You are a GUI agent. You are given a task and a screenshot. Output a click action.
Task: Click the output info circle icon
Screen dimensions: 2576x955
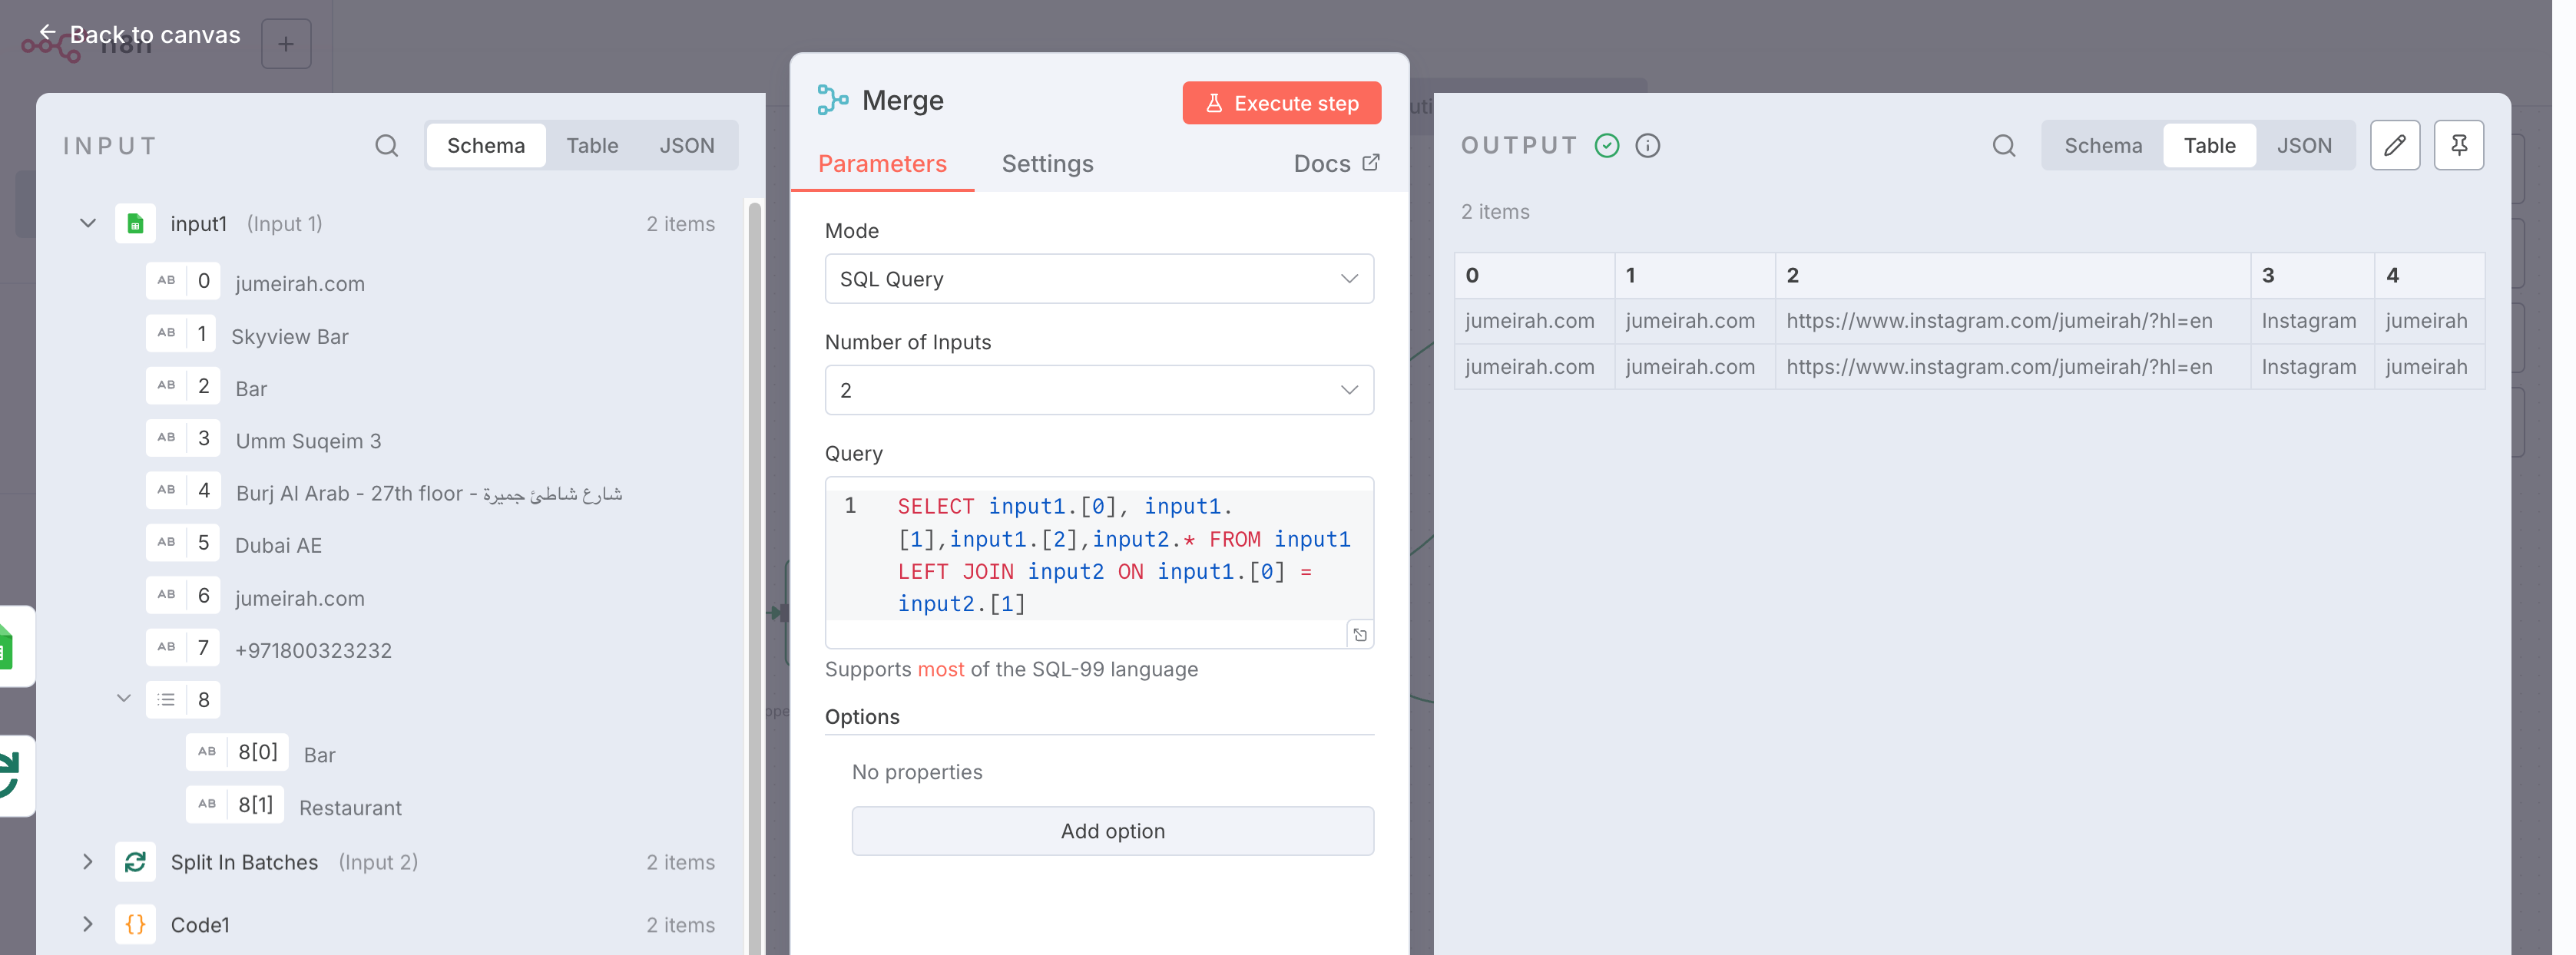click(x=1648, y=146)
